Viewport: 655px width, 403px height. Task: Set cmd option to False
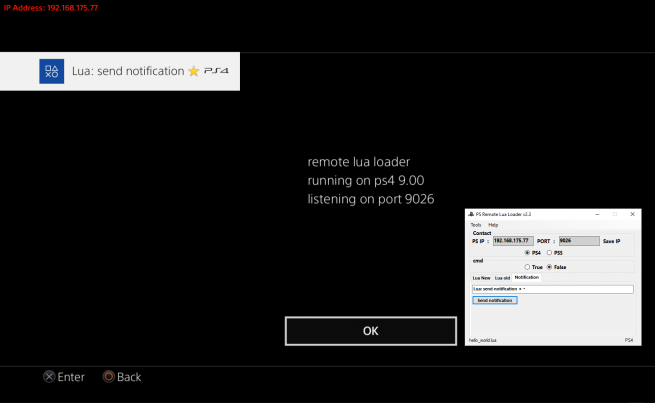pos(549,267)
